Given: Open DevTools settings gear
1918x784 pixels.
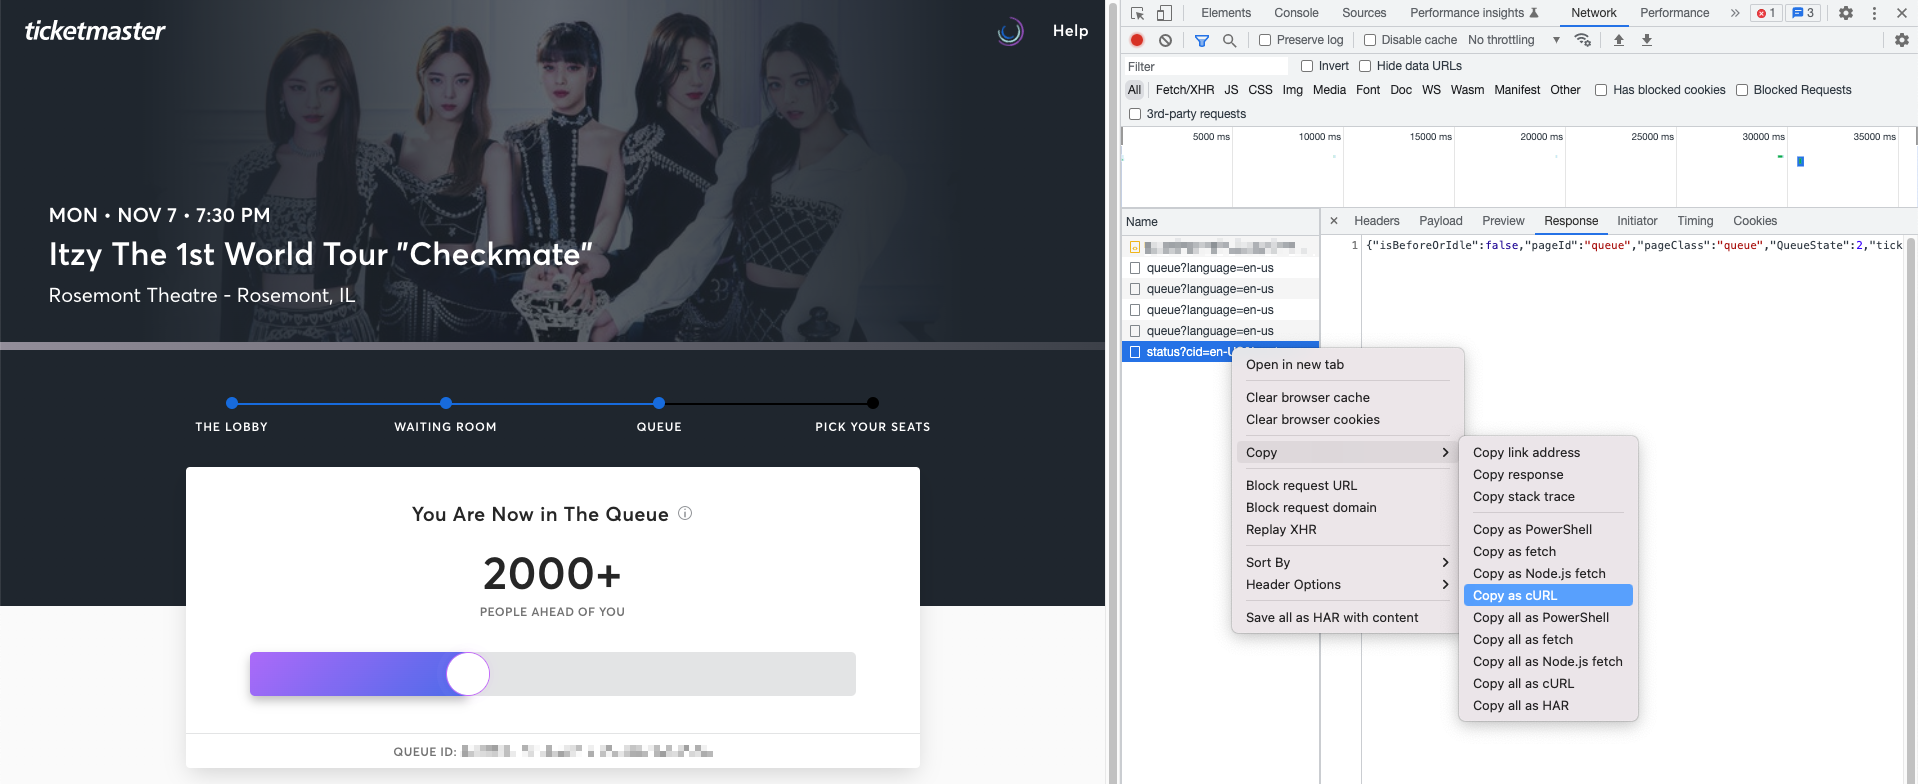Looking at the screenshot, I should coord(1846,13).
